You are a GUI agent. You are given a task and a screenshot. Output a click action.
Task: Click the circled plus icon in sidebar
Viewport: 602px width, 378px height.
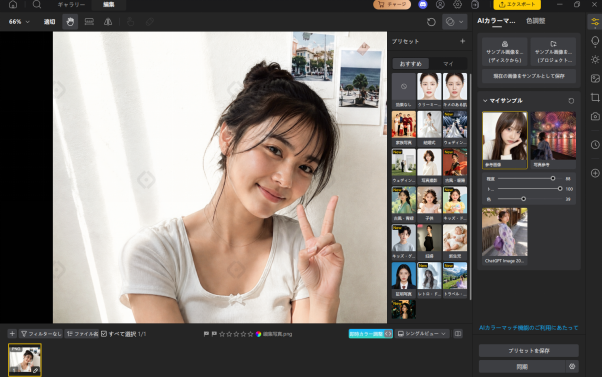tap(595, 173)
